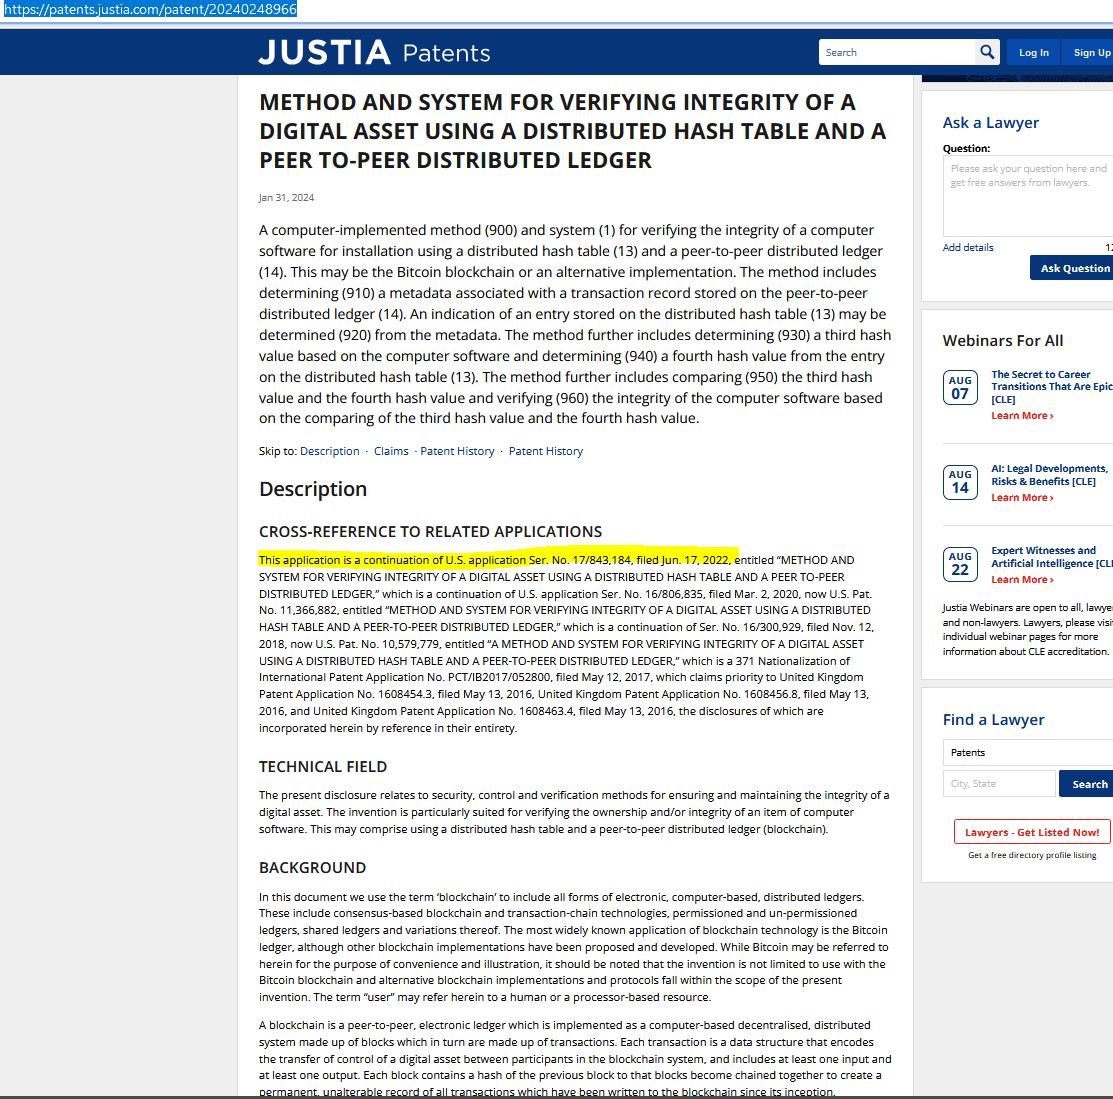This screenshot has width=1113, height=1099.
Task: Focus the header Search input field
Action: point(897,52)
